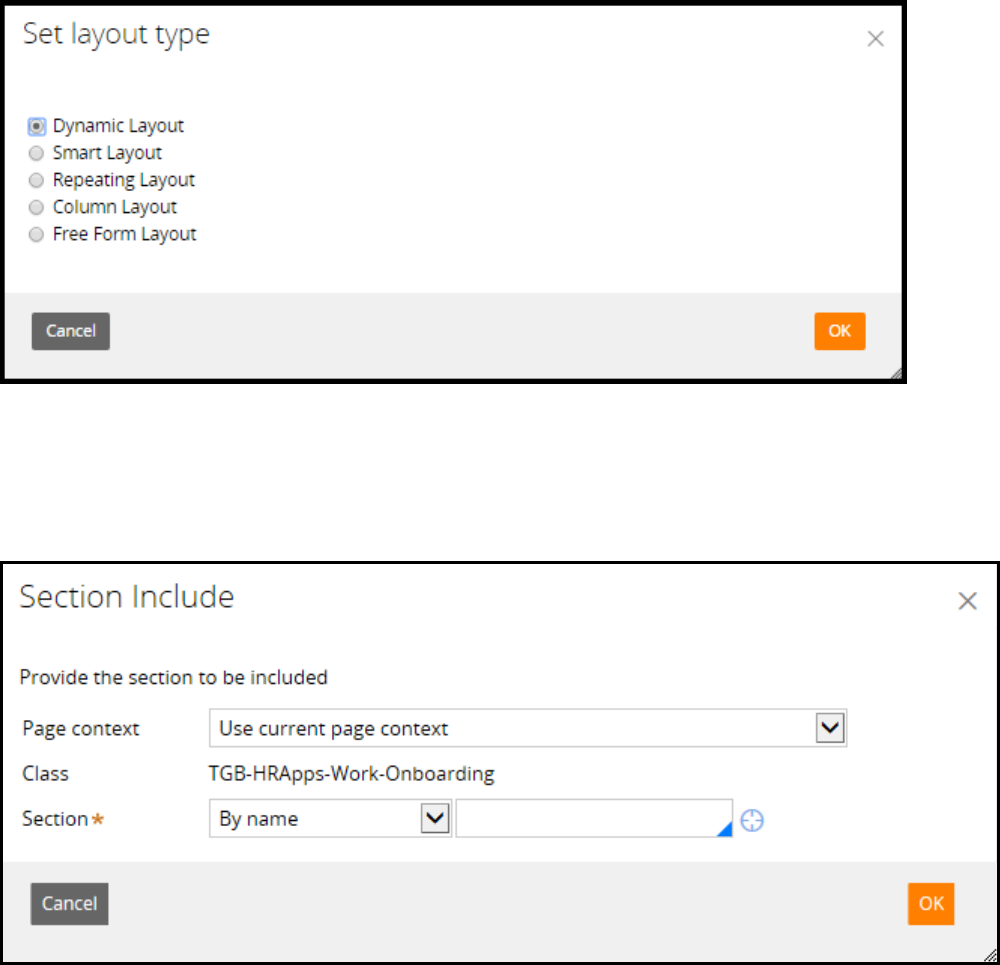Close the Set layout type dialog
Viewport: 1000px width, 965px height.
(875, 39)
